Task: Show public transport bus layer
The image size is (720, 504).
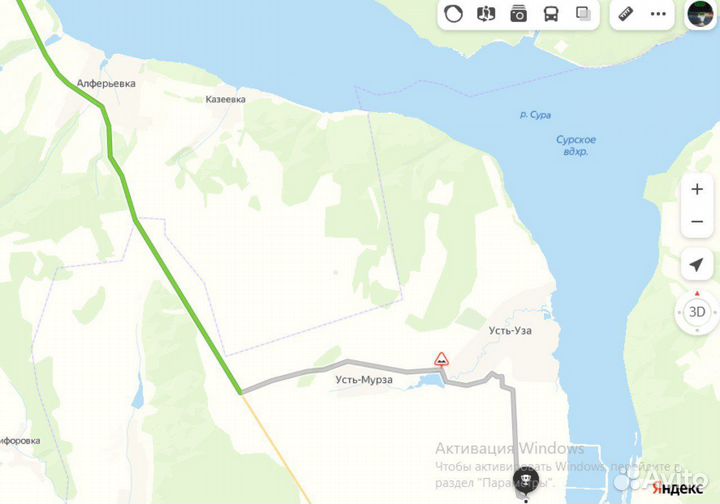Action: pyautogui.click(x=551, y=14)
